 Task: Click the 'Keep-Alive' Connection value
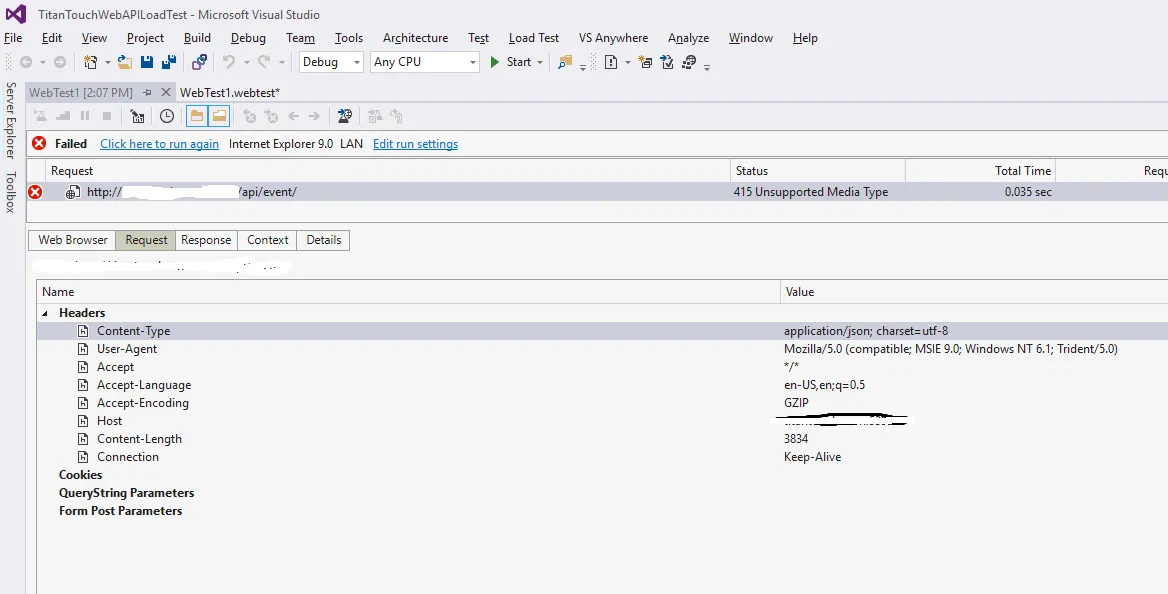812,457
